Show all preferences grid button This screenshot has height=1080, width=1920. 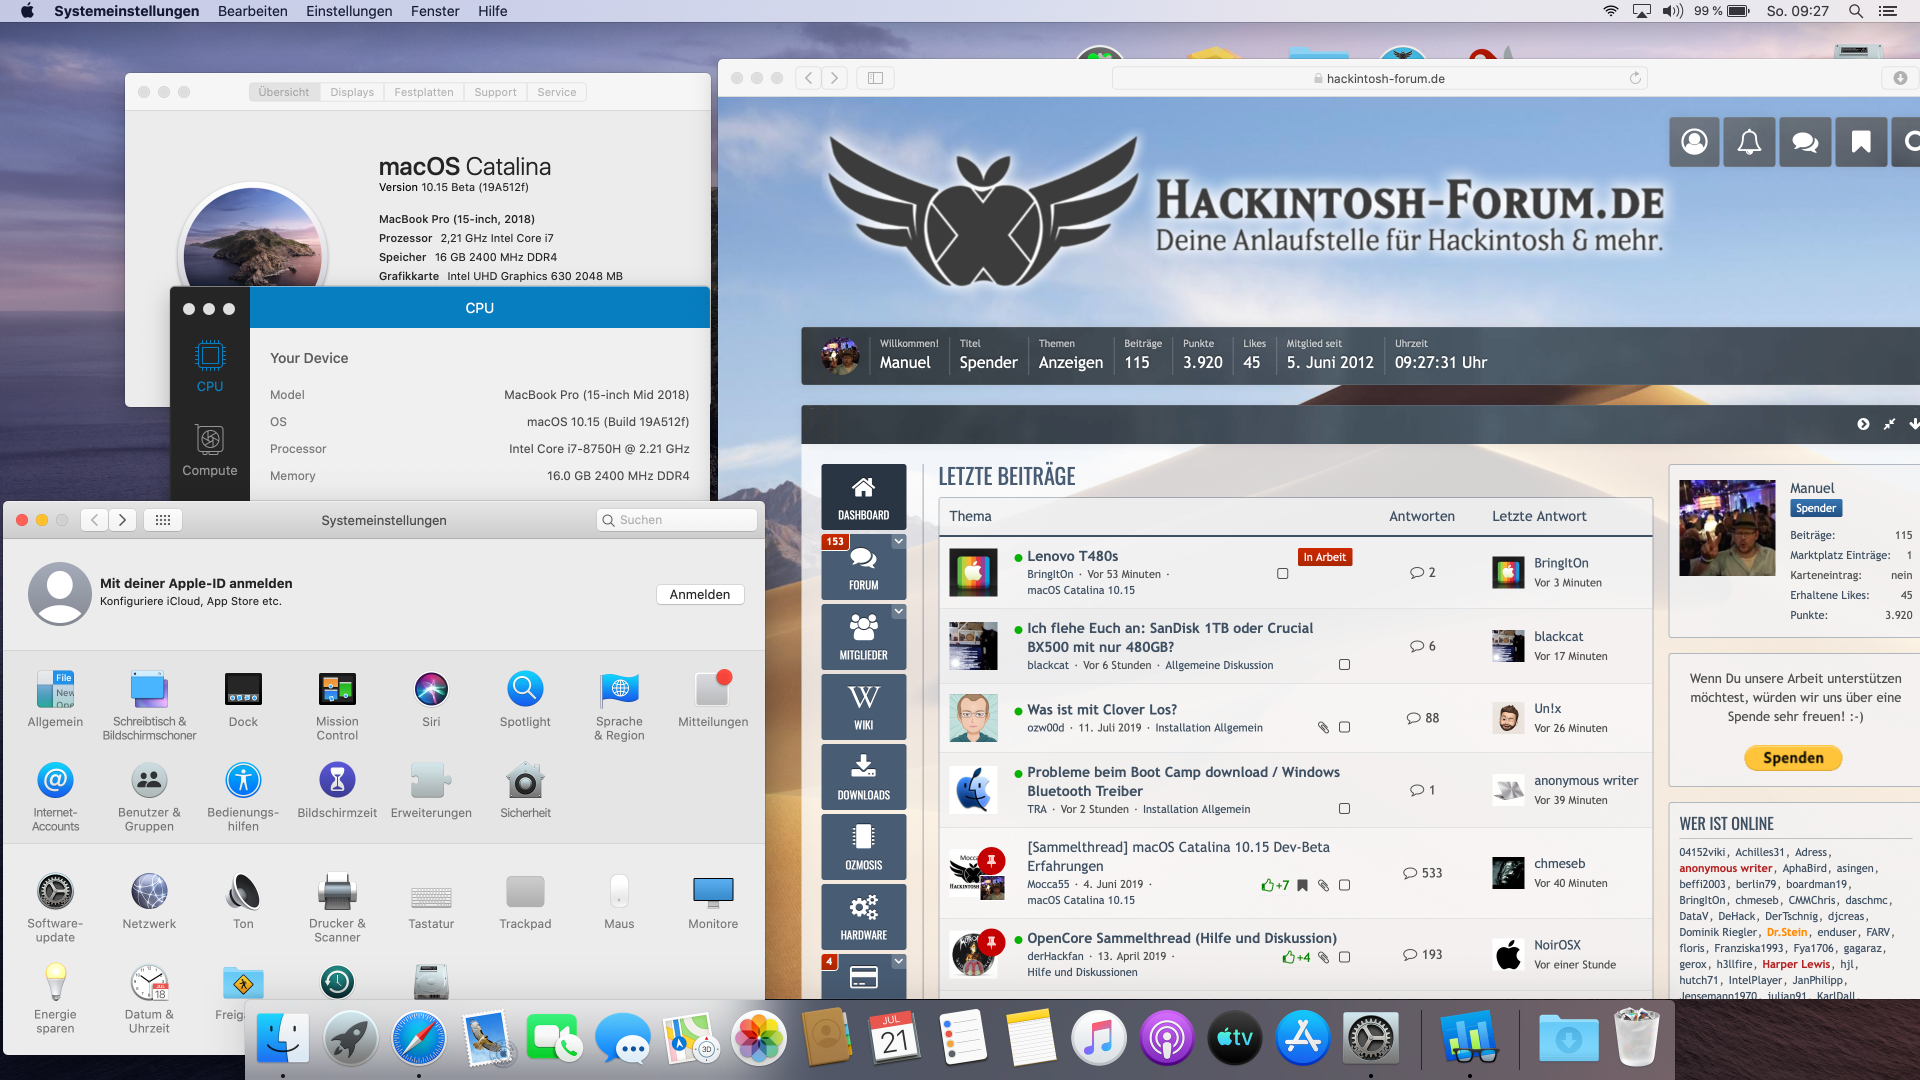coord(163,520)
